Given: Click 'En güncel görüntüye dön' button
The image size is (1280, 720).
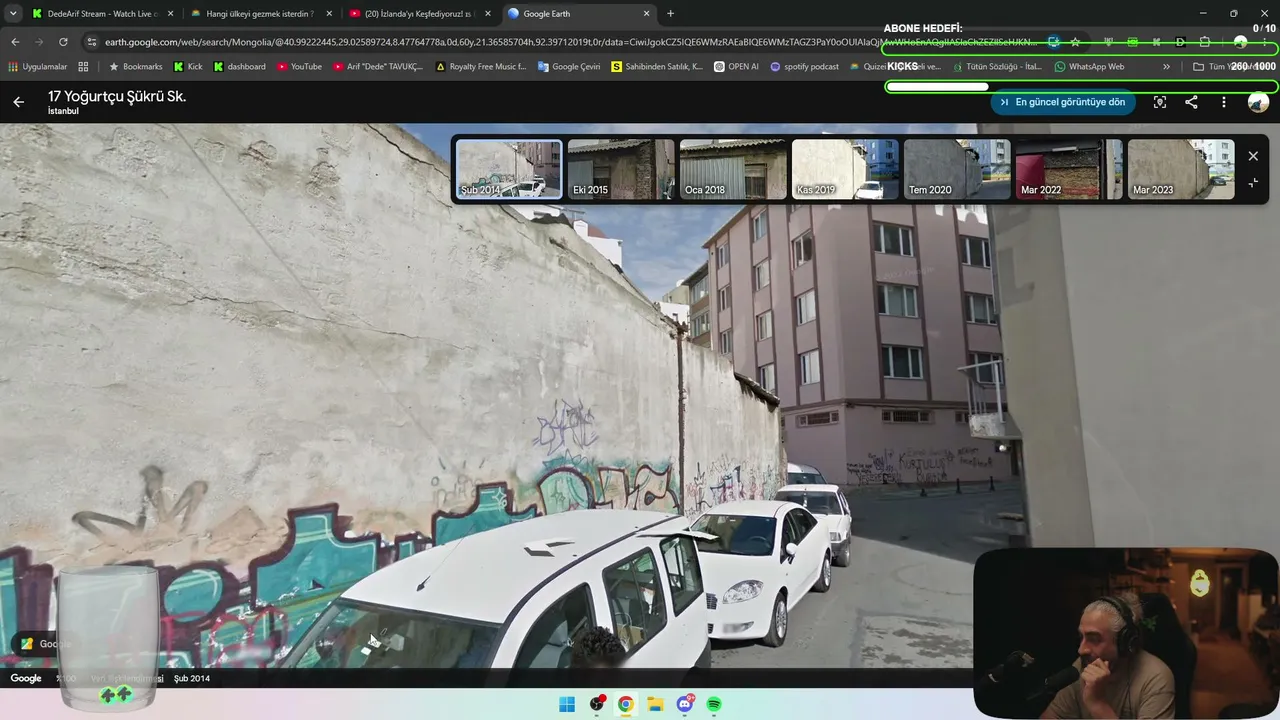Looking at the screenshot, I should click(1063, 102).
